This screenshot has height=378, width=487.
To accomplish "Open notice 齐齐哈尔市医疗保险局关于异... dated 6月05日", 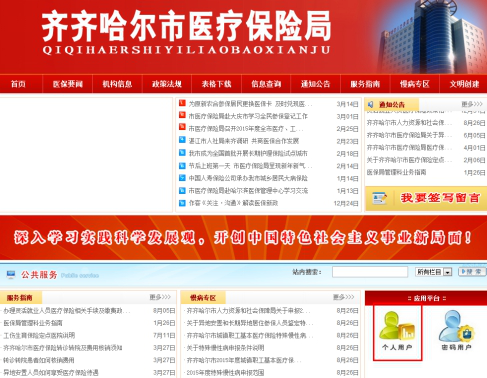I will [x=409, y=135].
